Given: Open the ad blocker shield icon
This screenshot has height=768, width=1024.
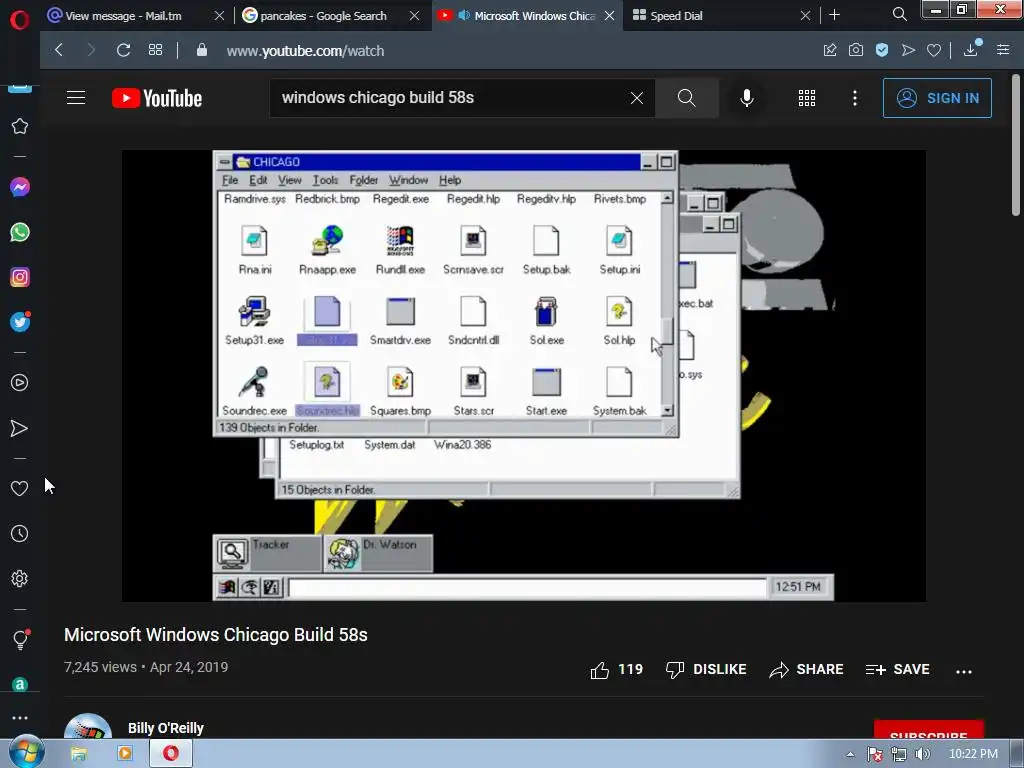Looking at the screenshot, I should tap(882, 50).
